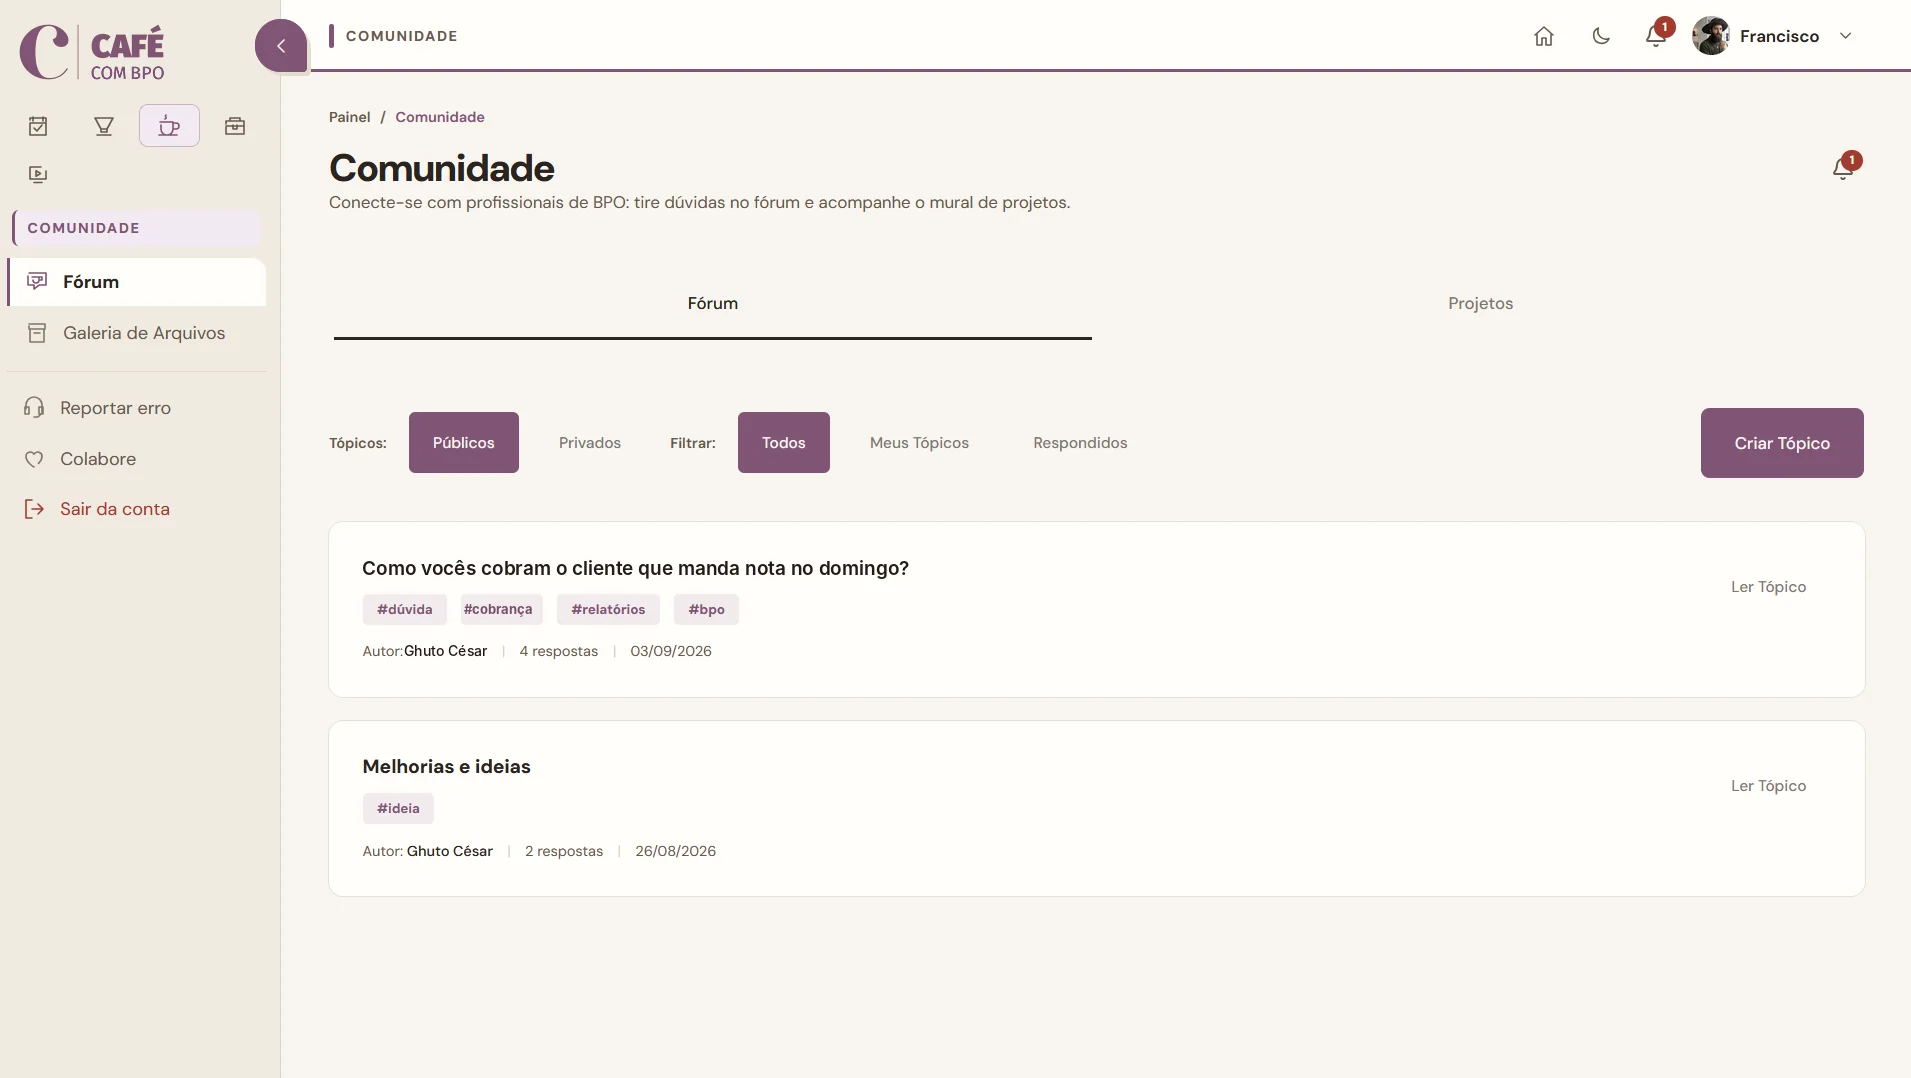The width and height of the screenshot is (1911, 1078).
Task: Select the Privados topics filter
Action: [590, 443]
